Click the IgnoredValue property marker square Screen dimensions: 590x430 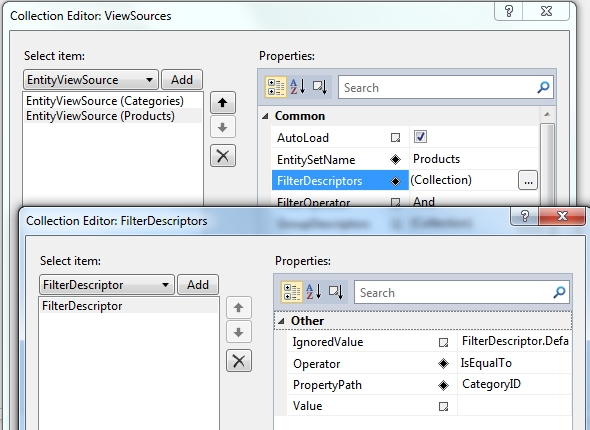coord(443,342)
